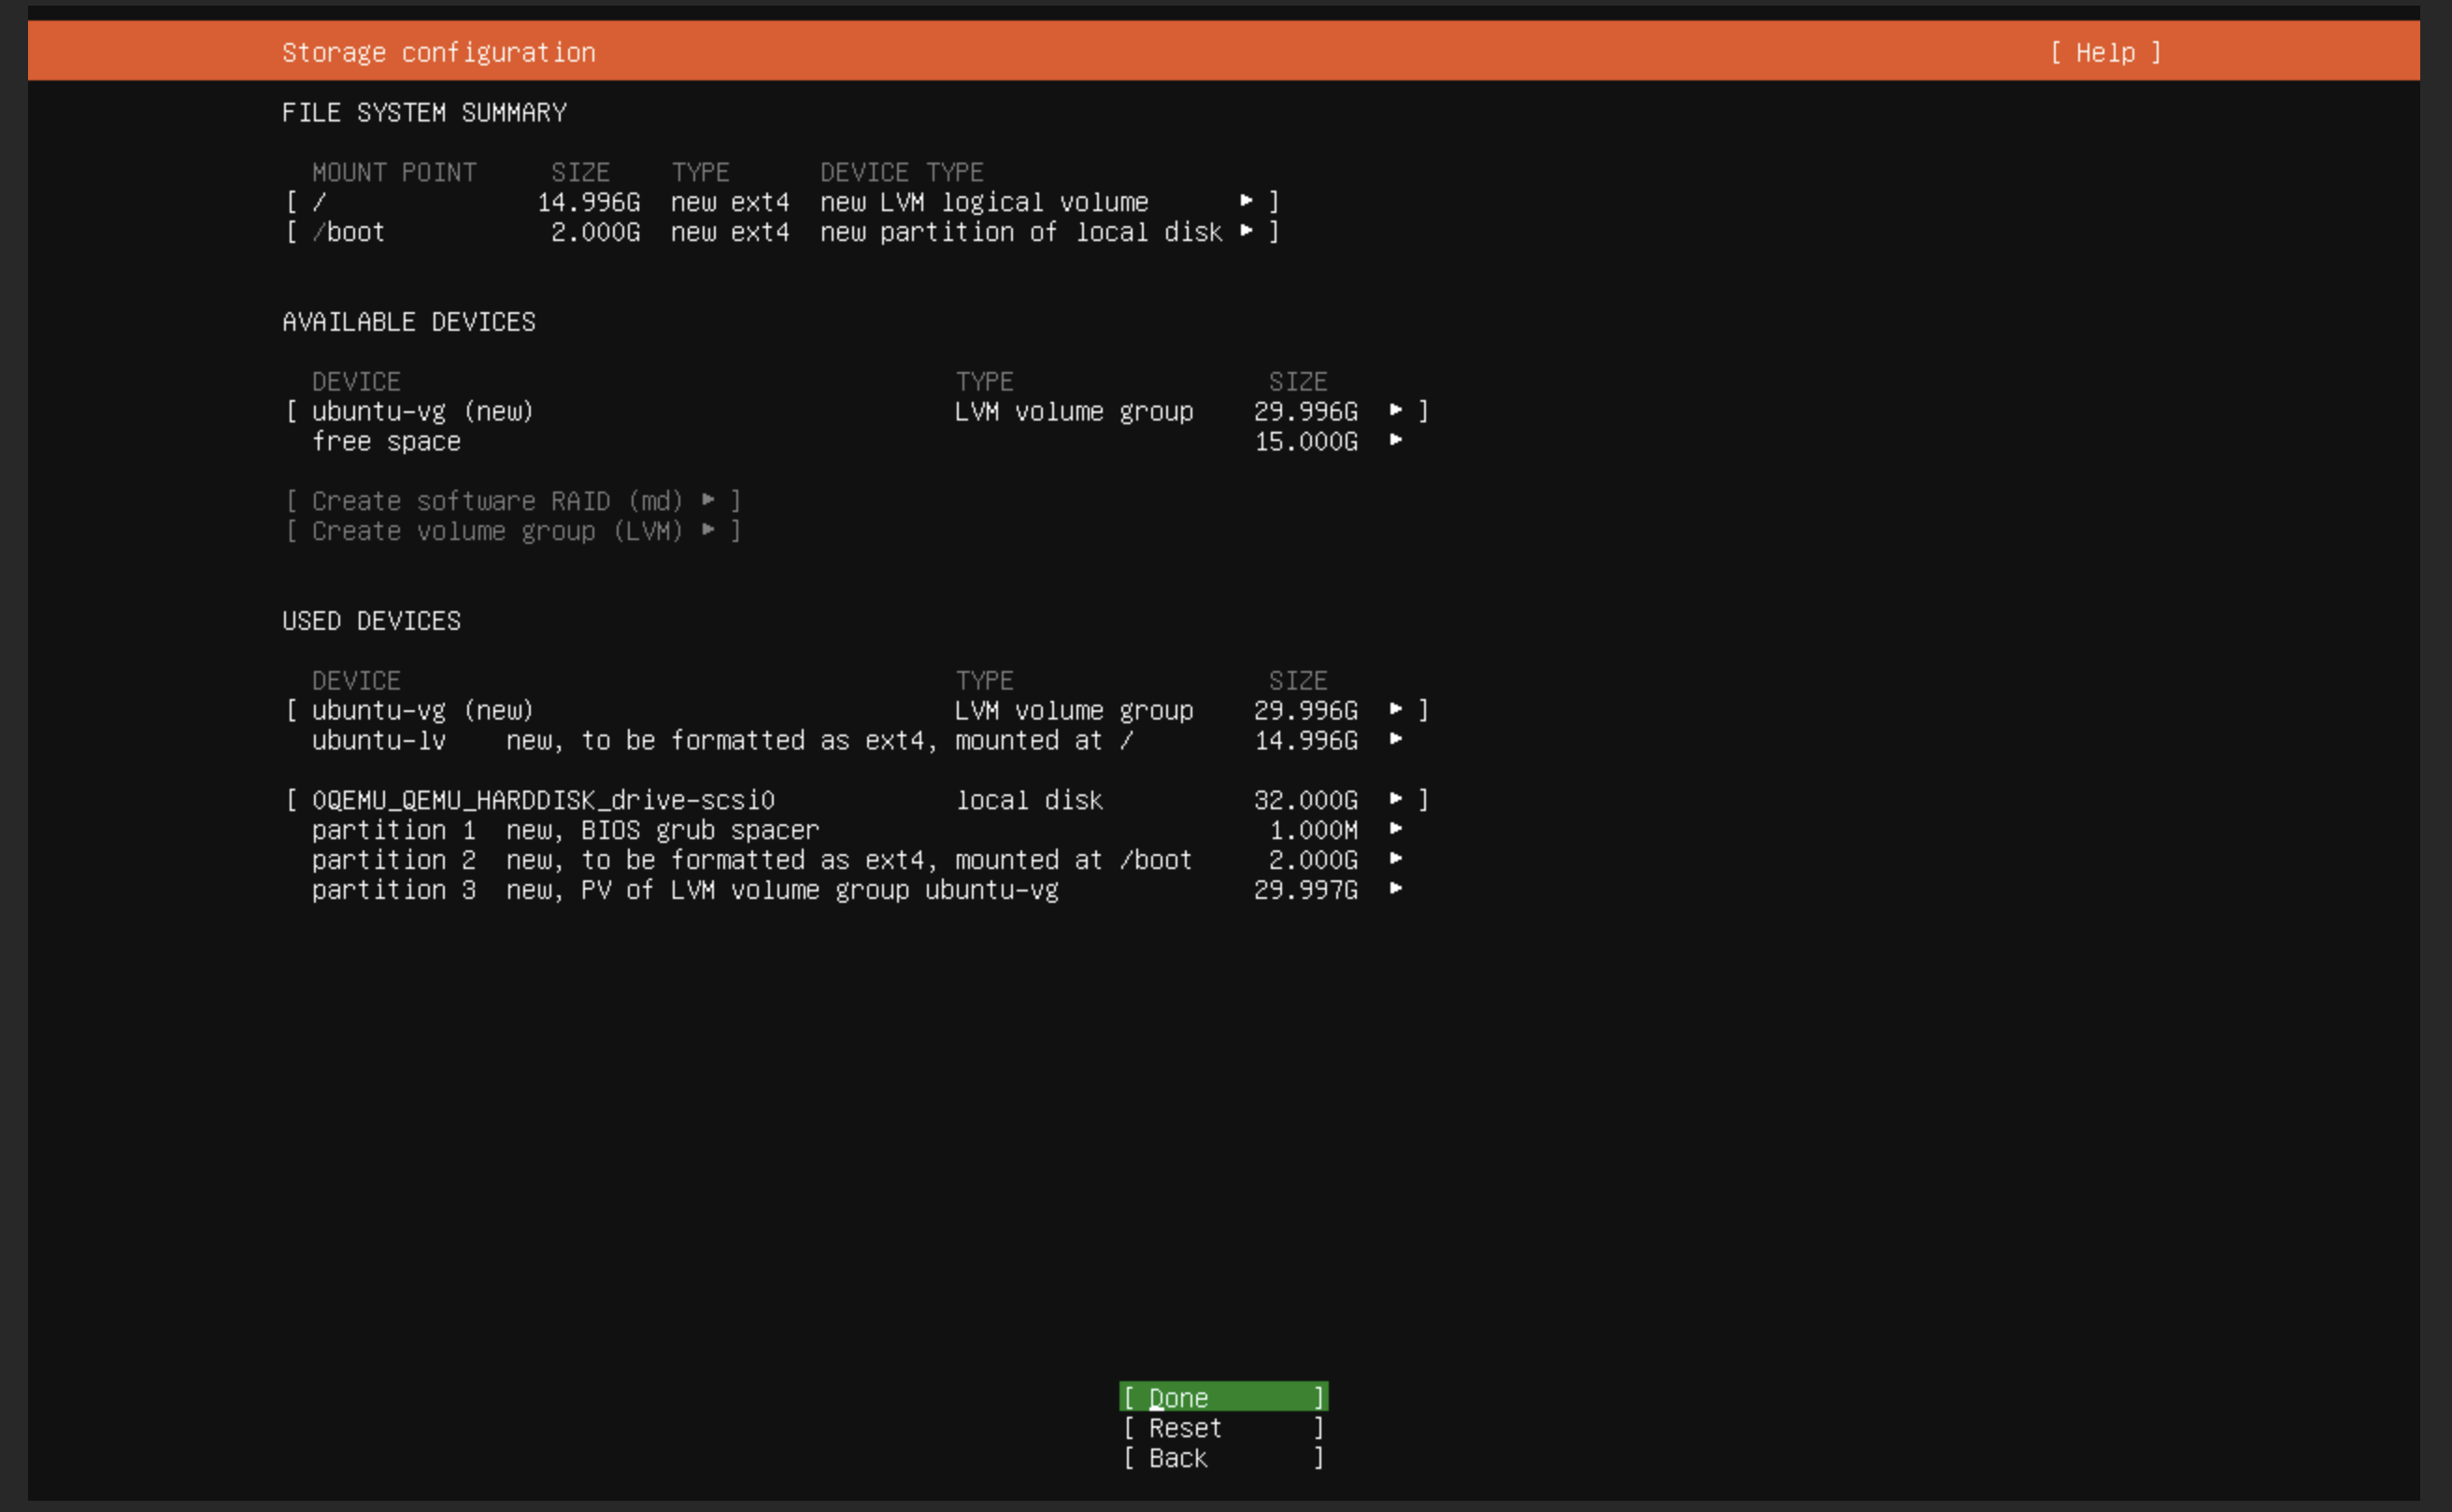Open the arrow for partition 2 2.000G
The width and height of the screenshot is (2452, 1512).
(1396, 859)
